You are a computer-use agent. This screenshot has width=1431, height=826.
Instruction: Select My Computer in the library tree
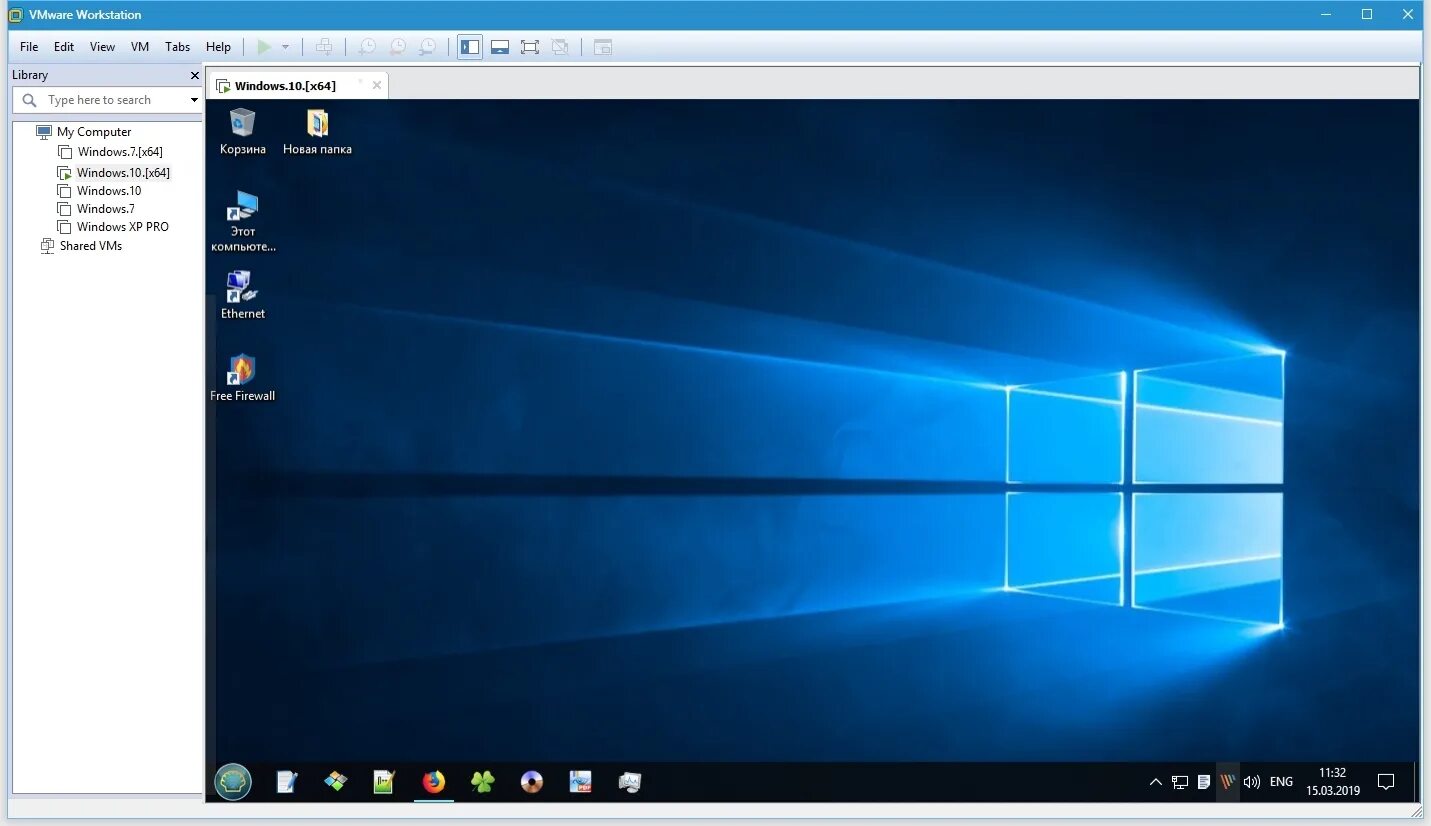tap(94, 132)
